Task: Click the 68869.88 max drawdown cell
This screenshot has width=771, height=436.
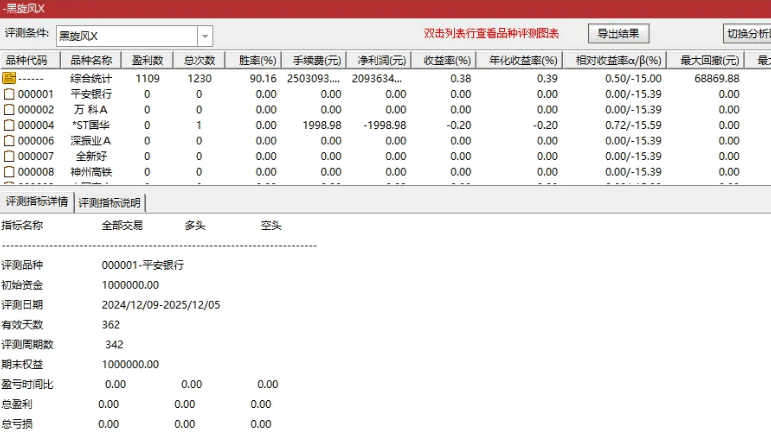Action: tap(717, 78)
